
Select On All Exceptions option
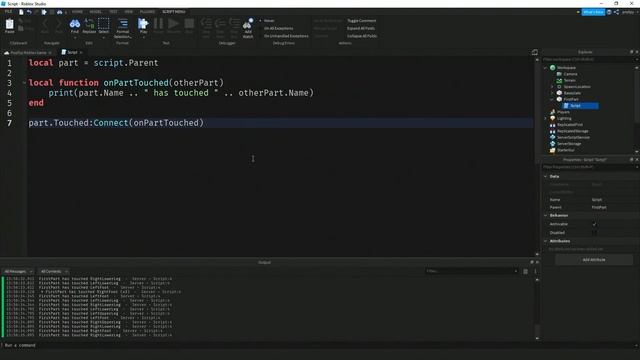(276, 28)
